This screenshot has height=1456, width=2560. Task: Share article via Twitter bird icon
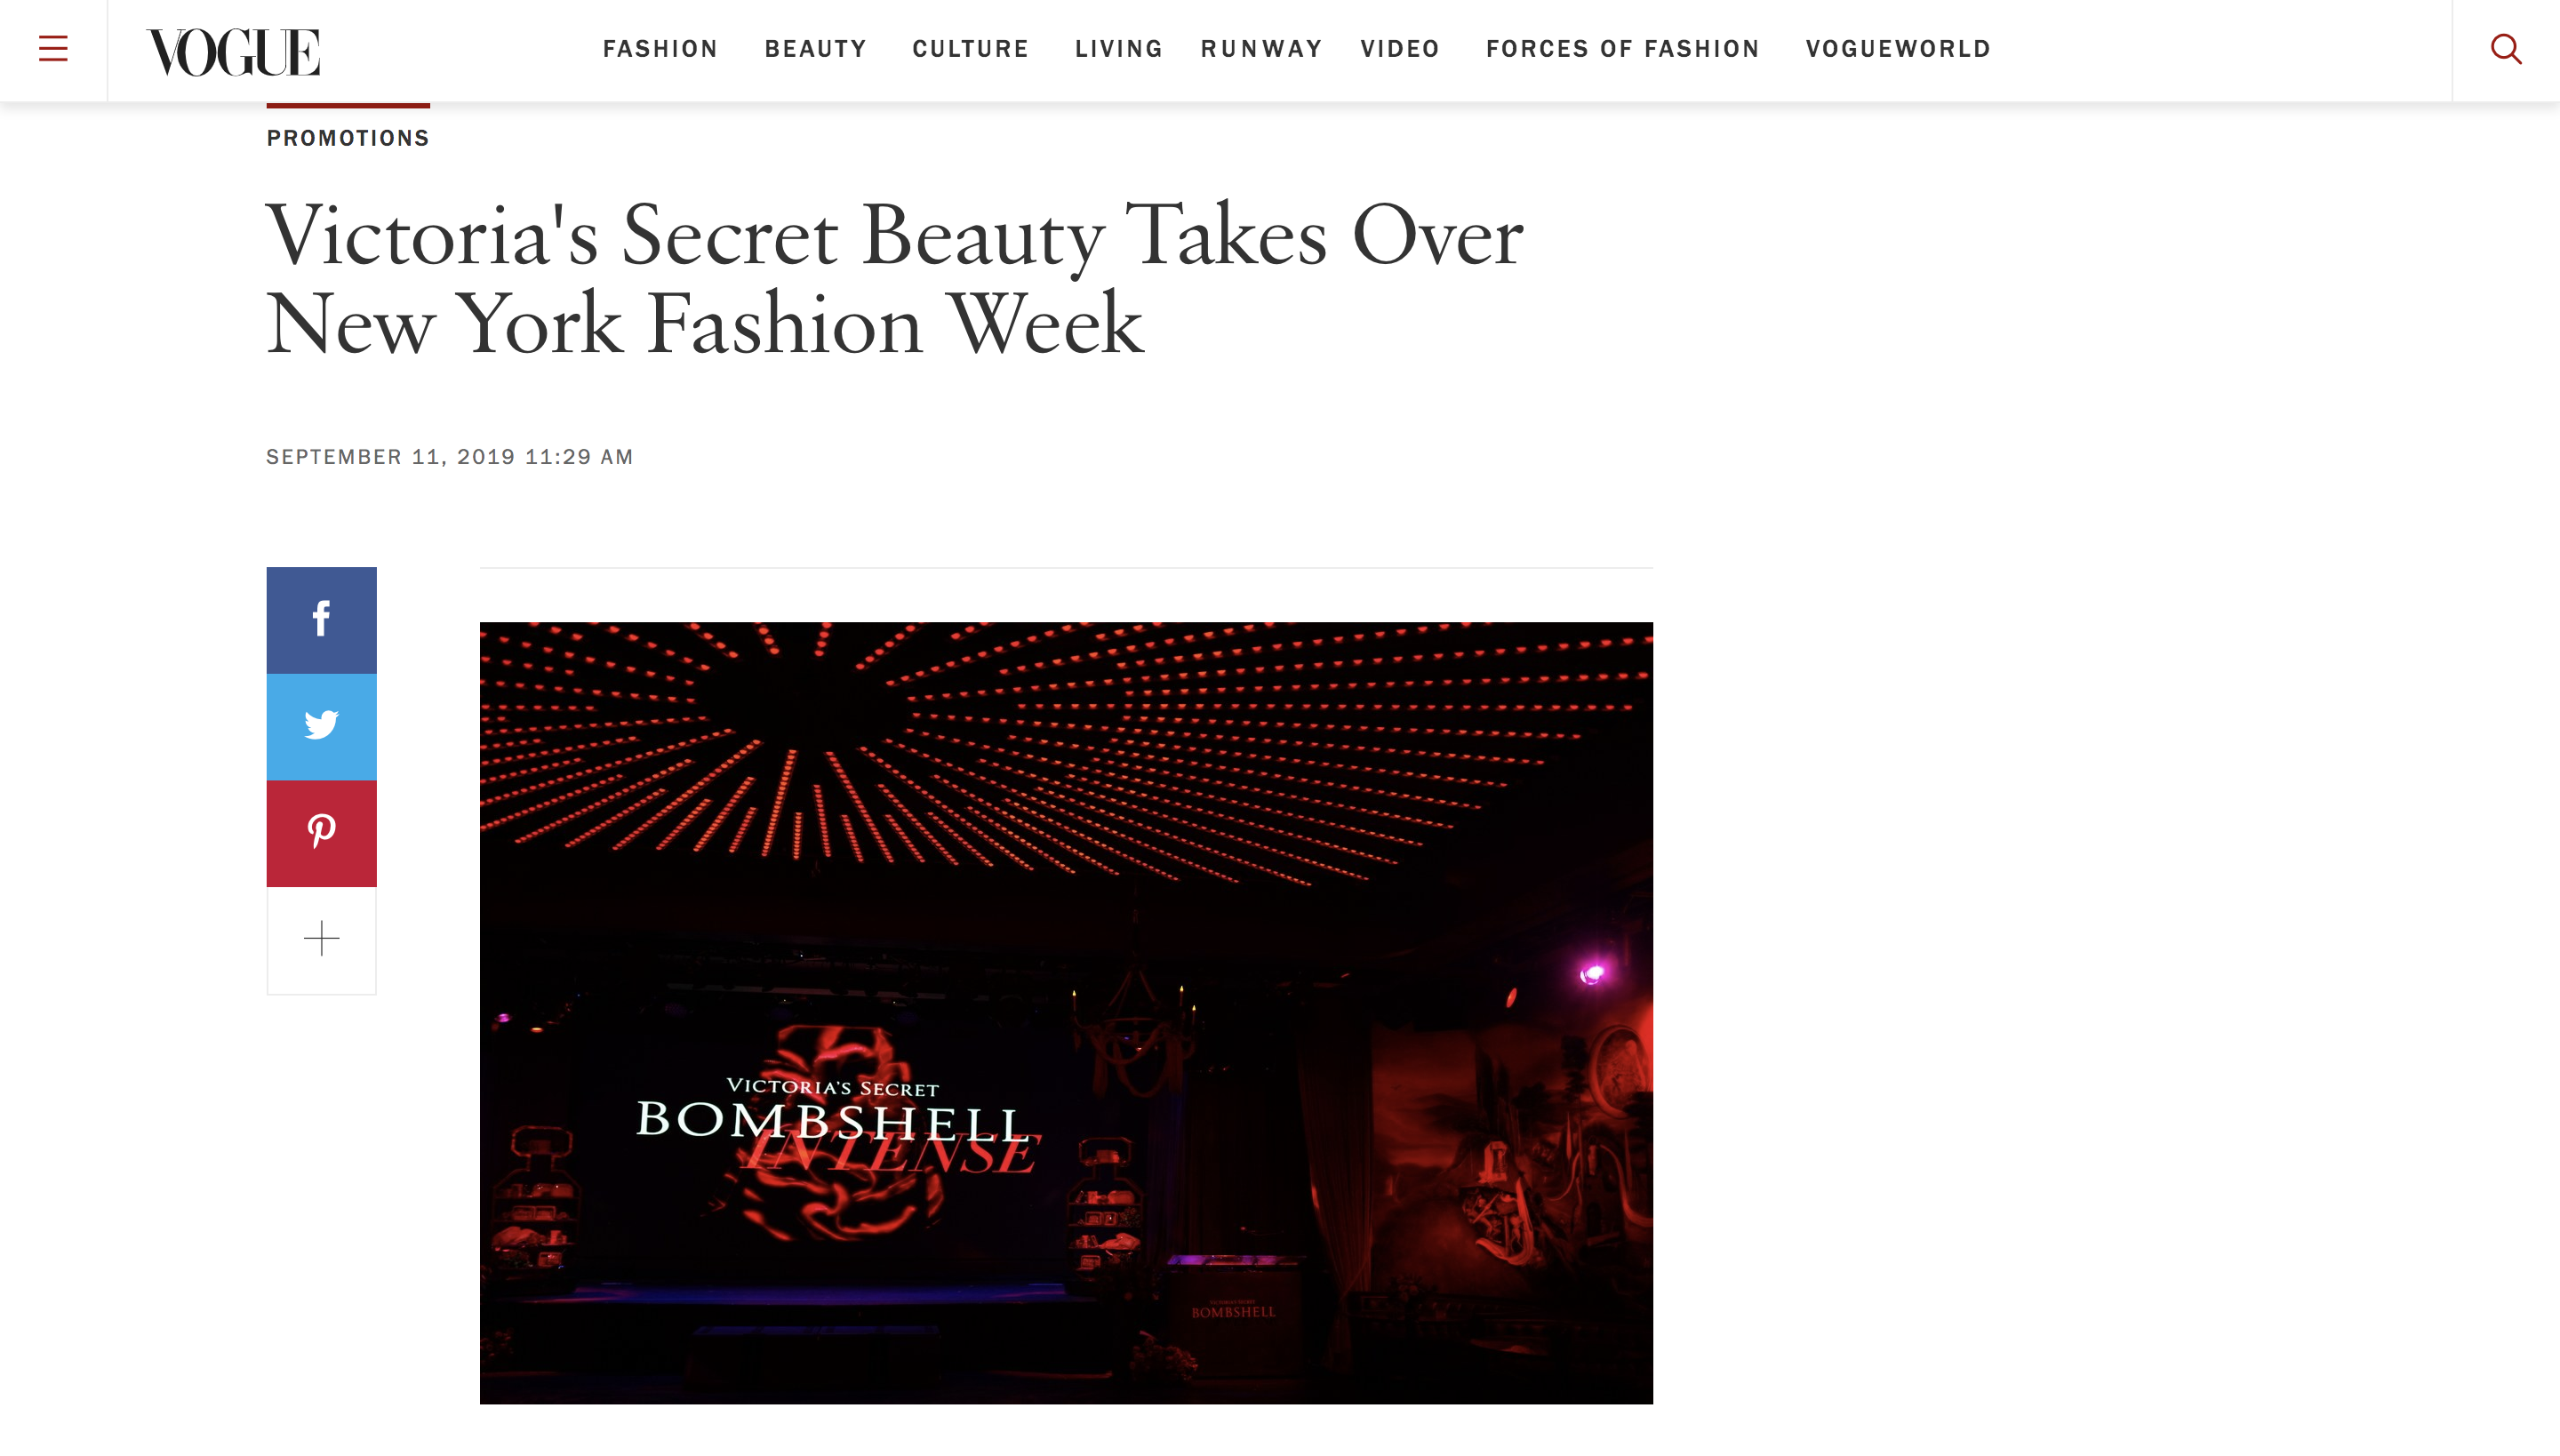321,727
